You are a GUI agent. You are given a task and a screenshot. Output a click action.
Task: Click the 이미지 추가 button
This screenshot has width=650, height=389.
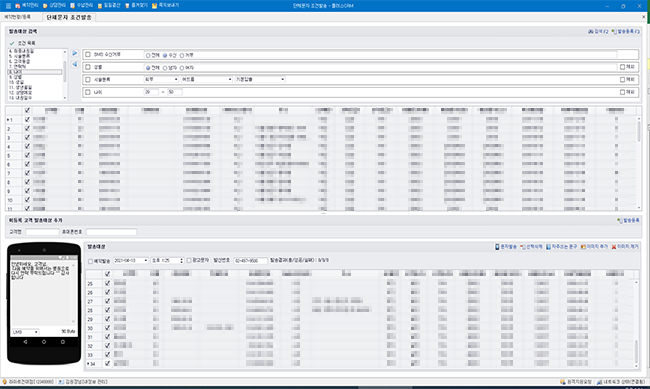(594, 247)
